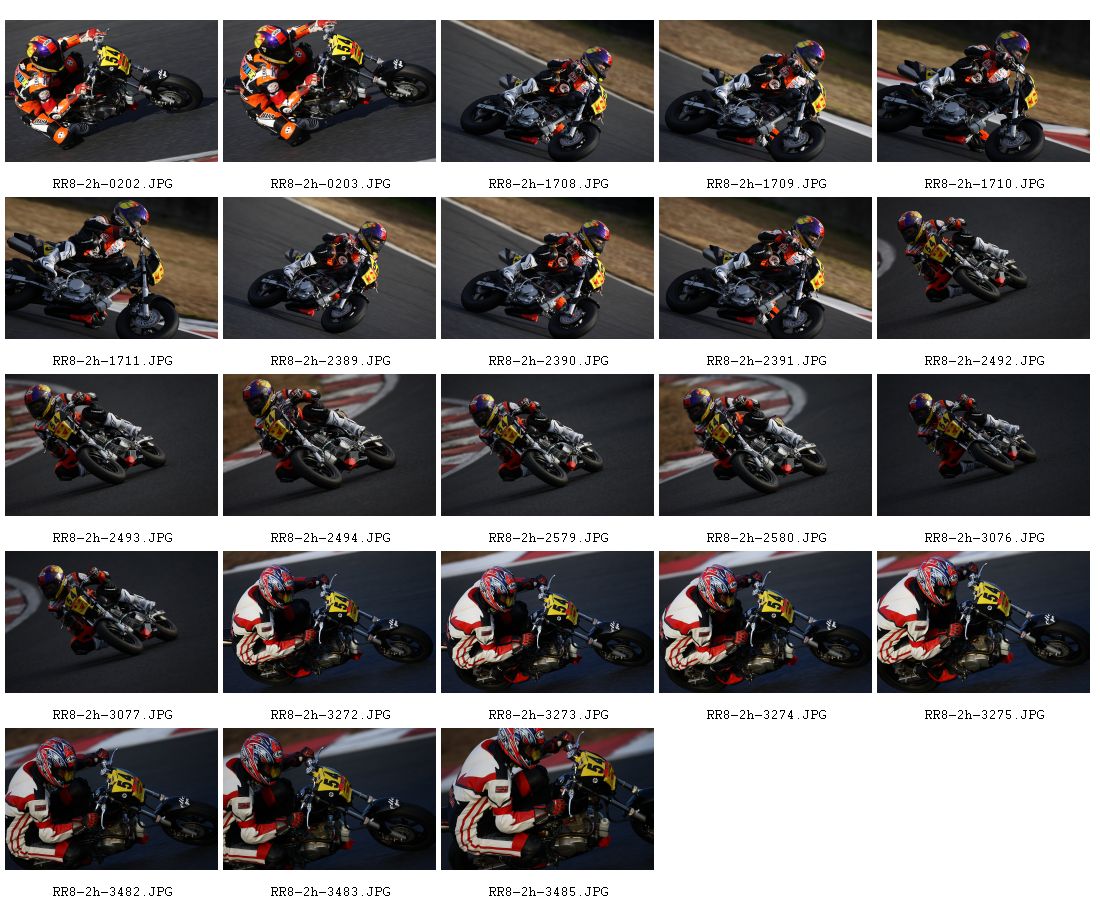Open photo RR8-2h-2389.JPG
Image resolution: width=1100 pixels, height=900 pixels.
[x=329, y=268]
